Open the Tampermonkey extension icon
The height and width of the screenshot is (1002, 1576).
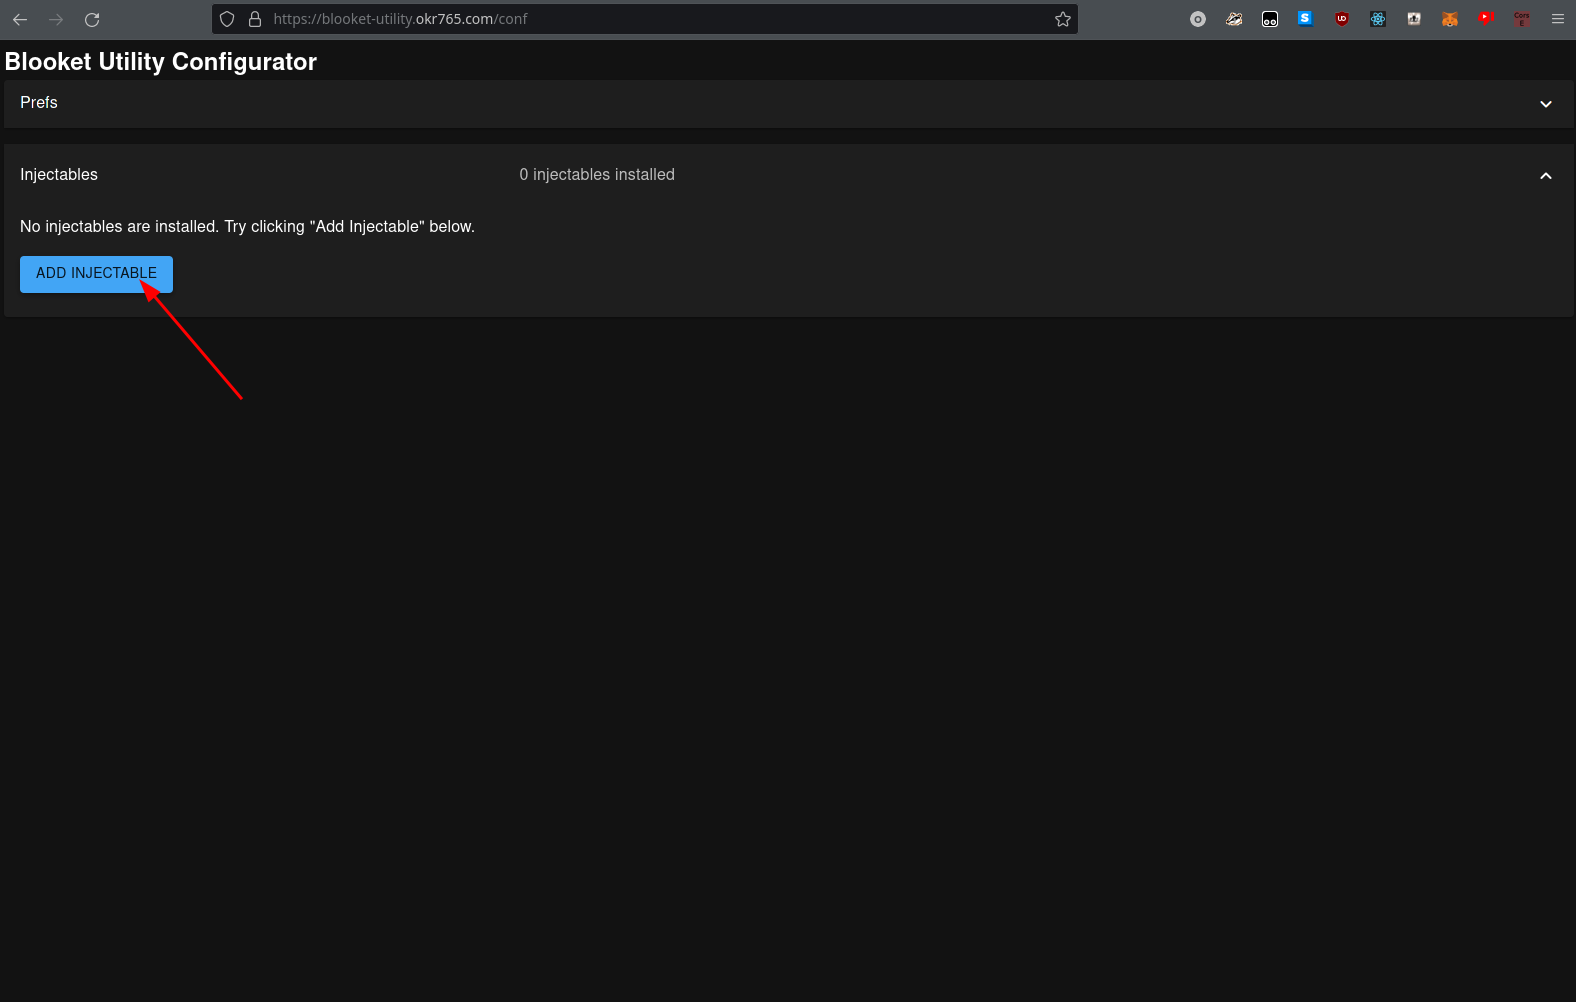[1270, 19]
